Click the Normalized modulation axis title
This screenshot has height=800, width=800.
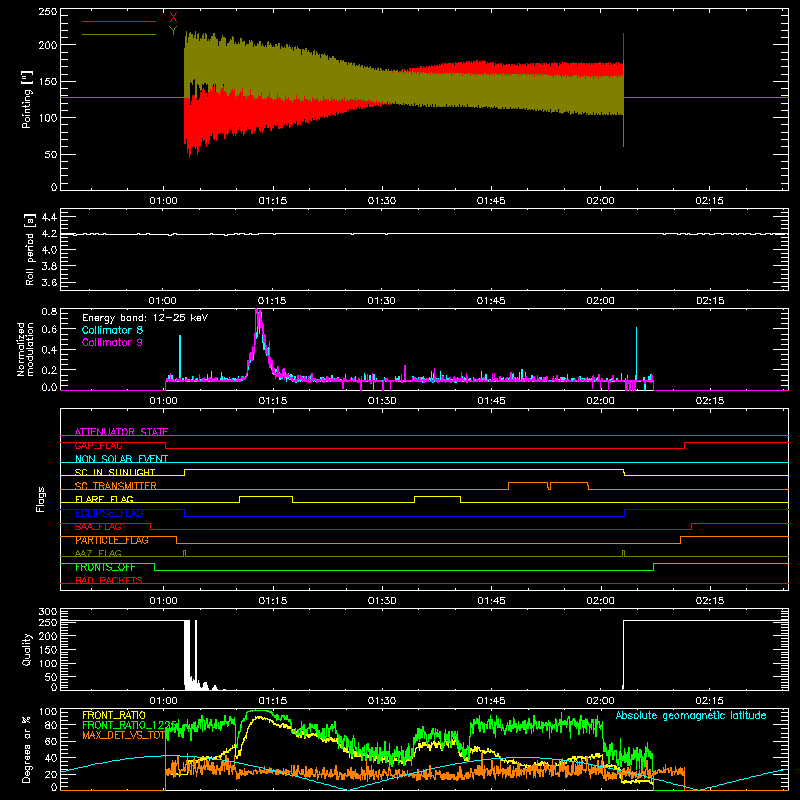click(x=25, y=349)
